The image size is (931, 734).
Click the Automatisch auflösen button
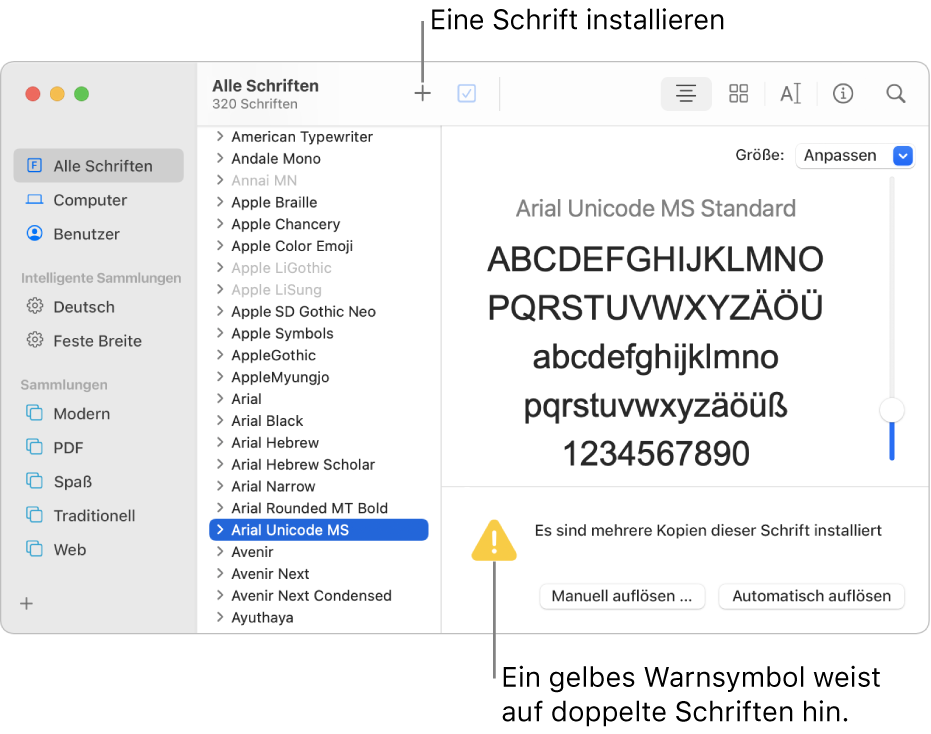point(811,596)
